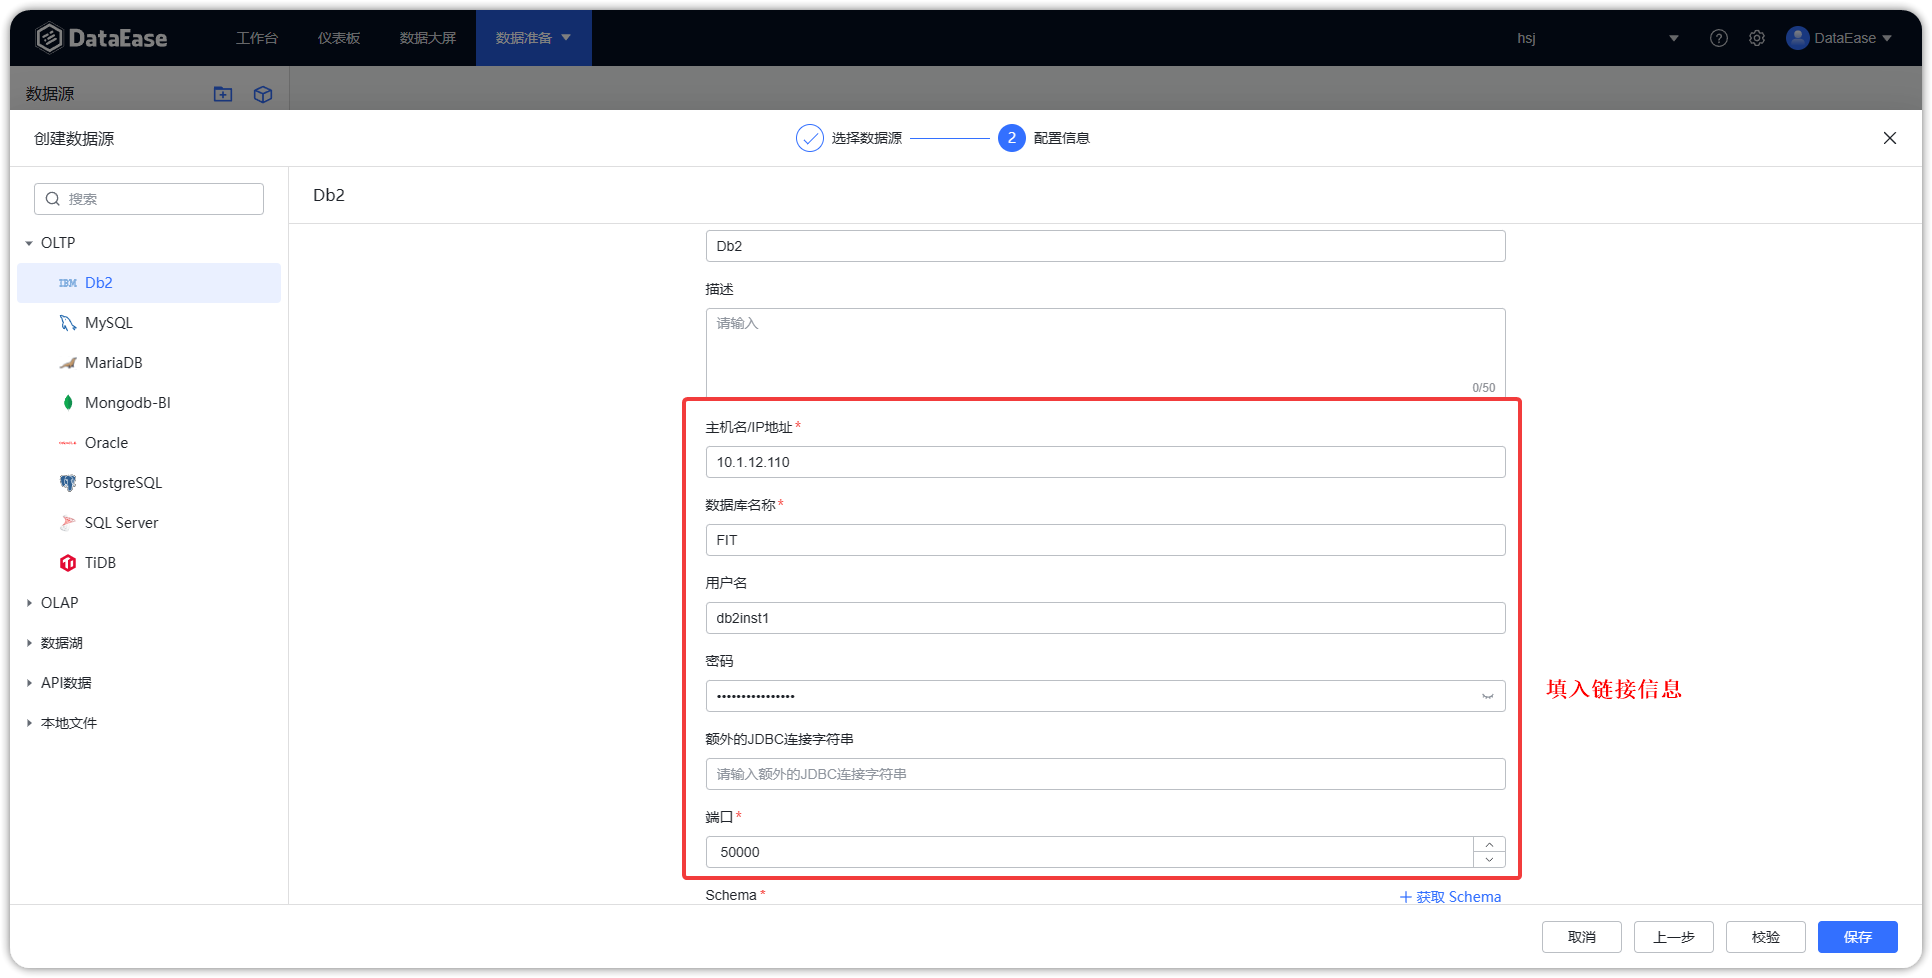Click the 密码 password field
The image size is (1932, 978).
pyautogui.click(x=1105, y=696)
